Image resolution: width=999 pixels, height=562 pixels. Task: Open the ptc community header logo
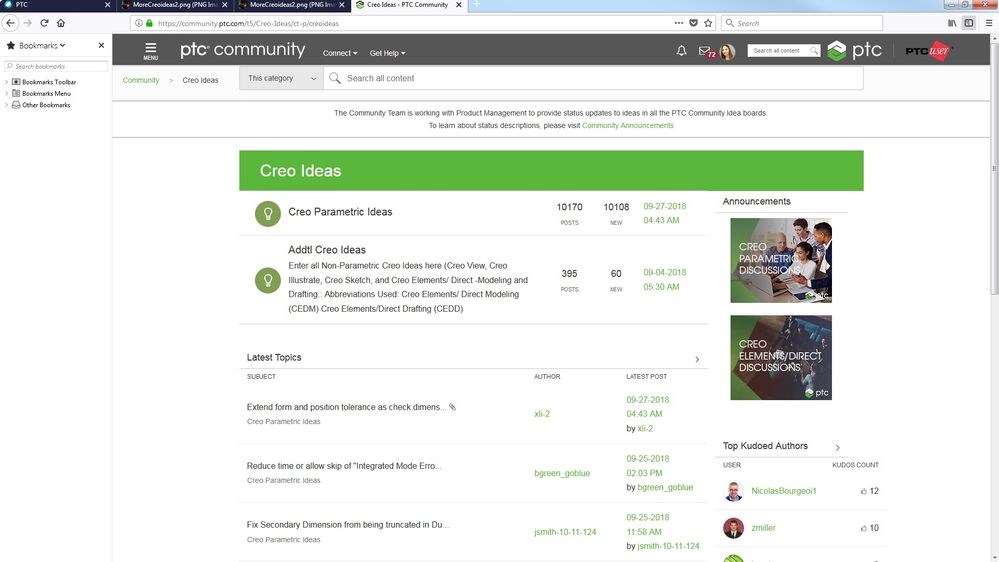pos(242,50)
